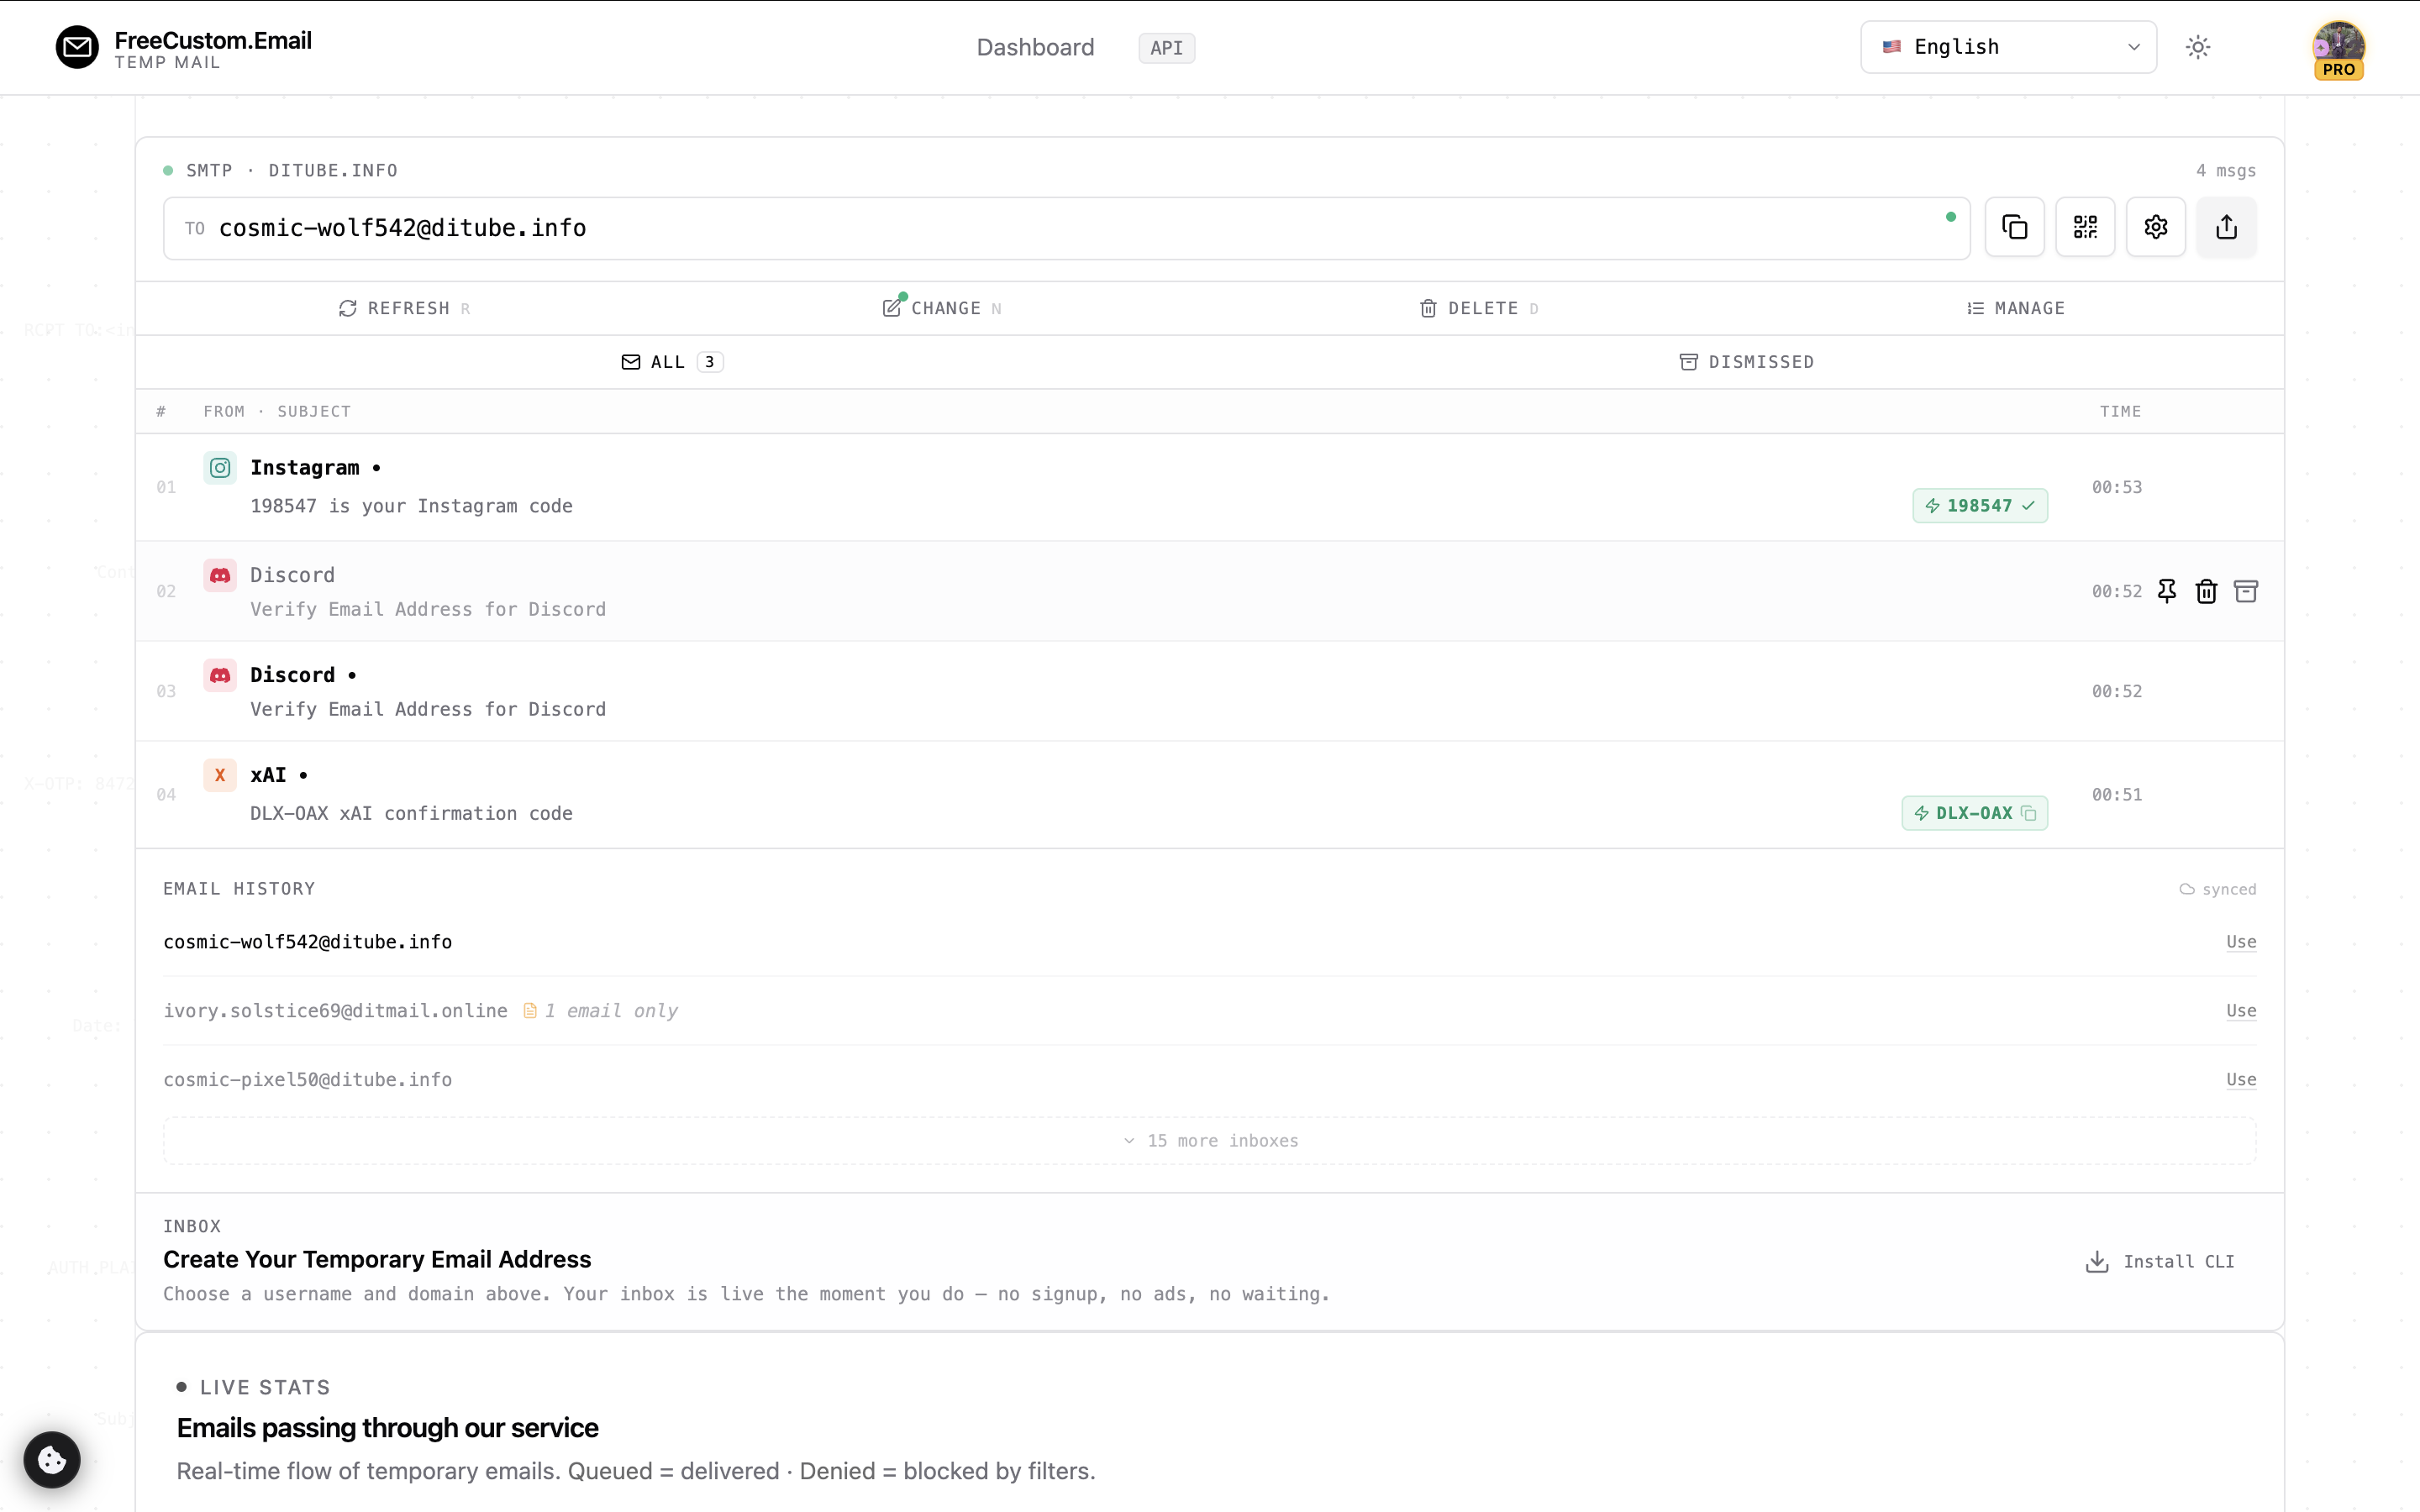Open the English language dropdown

click(x=2008, y=46)
